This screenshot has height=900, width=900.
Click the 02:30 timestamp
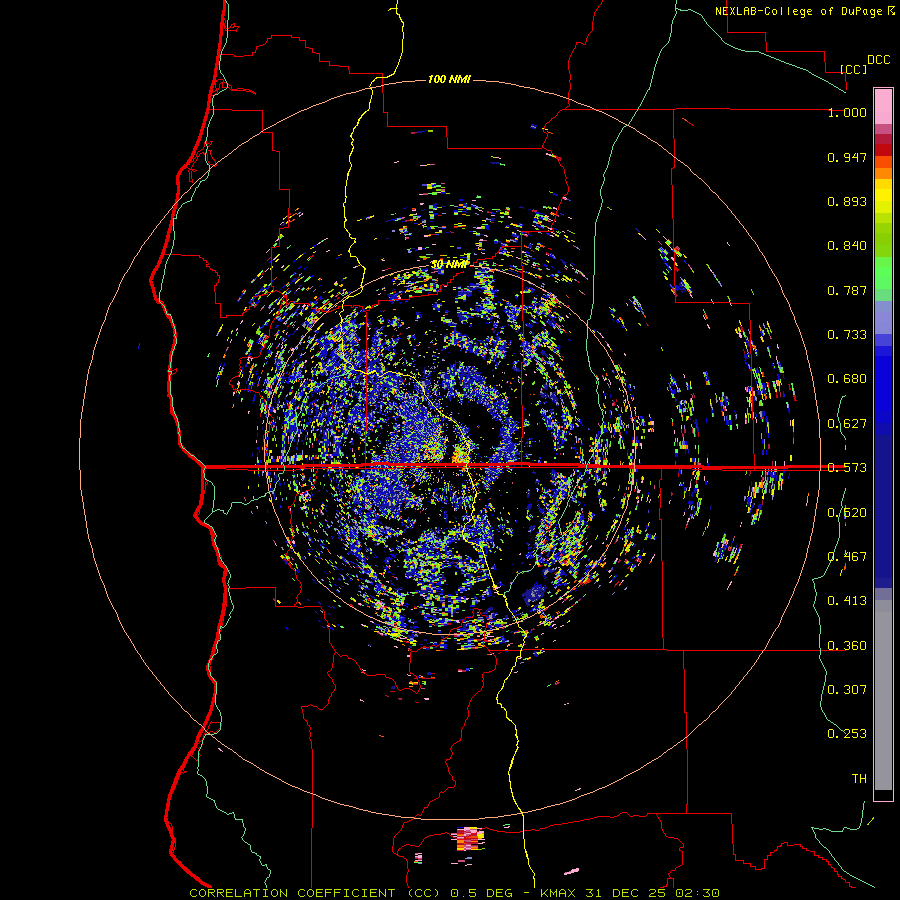point(697,893)
